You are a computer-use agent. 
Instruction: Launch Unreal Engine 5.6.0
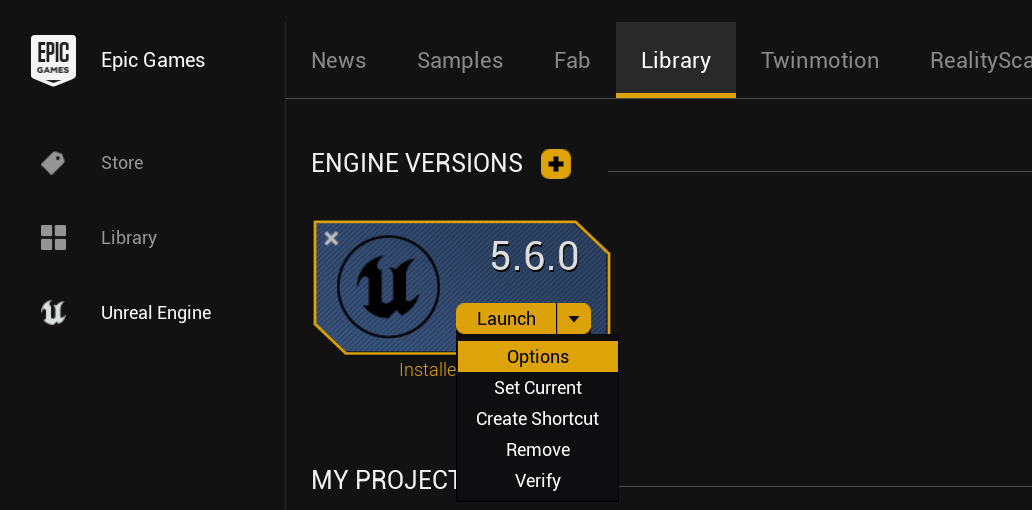(x=506, y=319)
